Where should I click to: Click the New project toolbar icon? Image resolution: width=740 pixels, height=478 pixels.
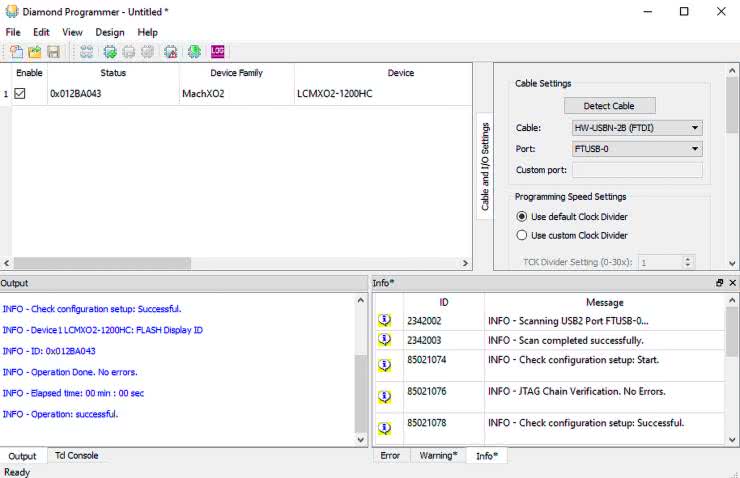[x=16, y=52]
